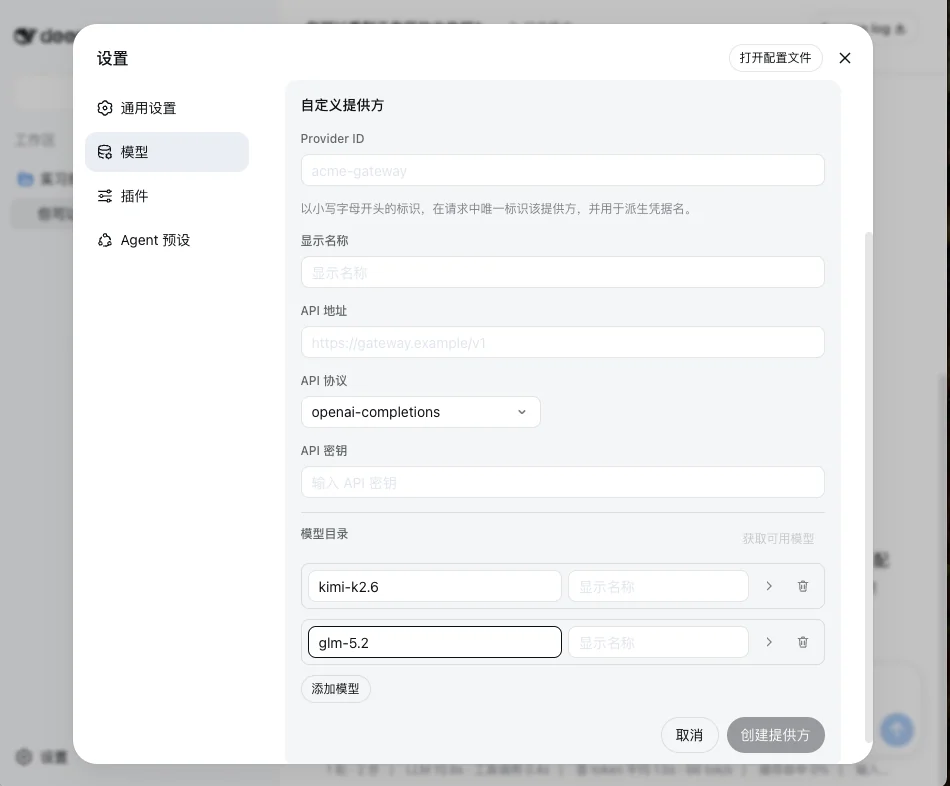Focus the API 密钥 input field
The image size is (950, 786).
coord(562,482)
